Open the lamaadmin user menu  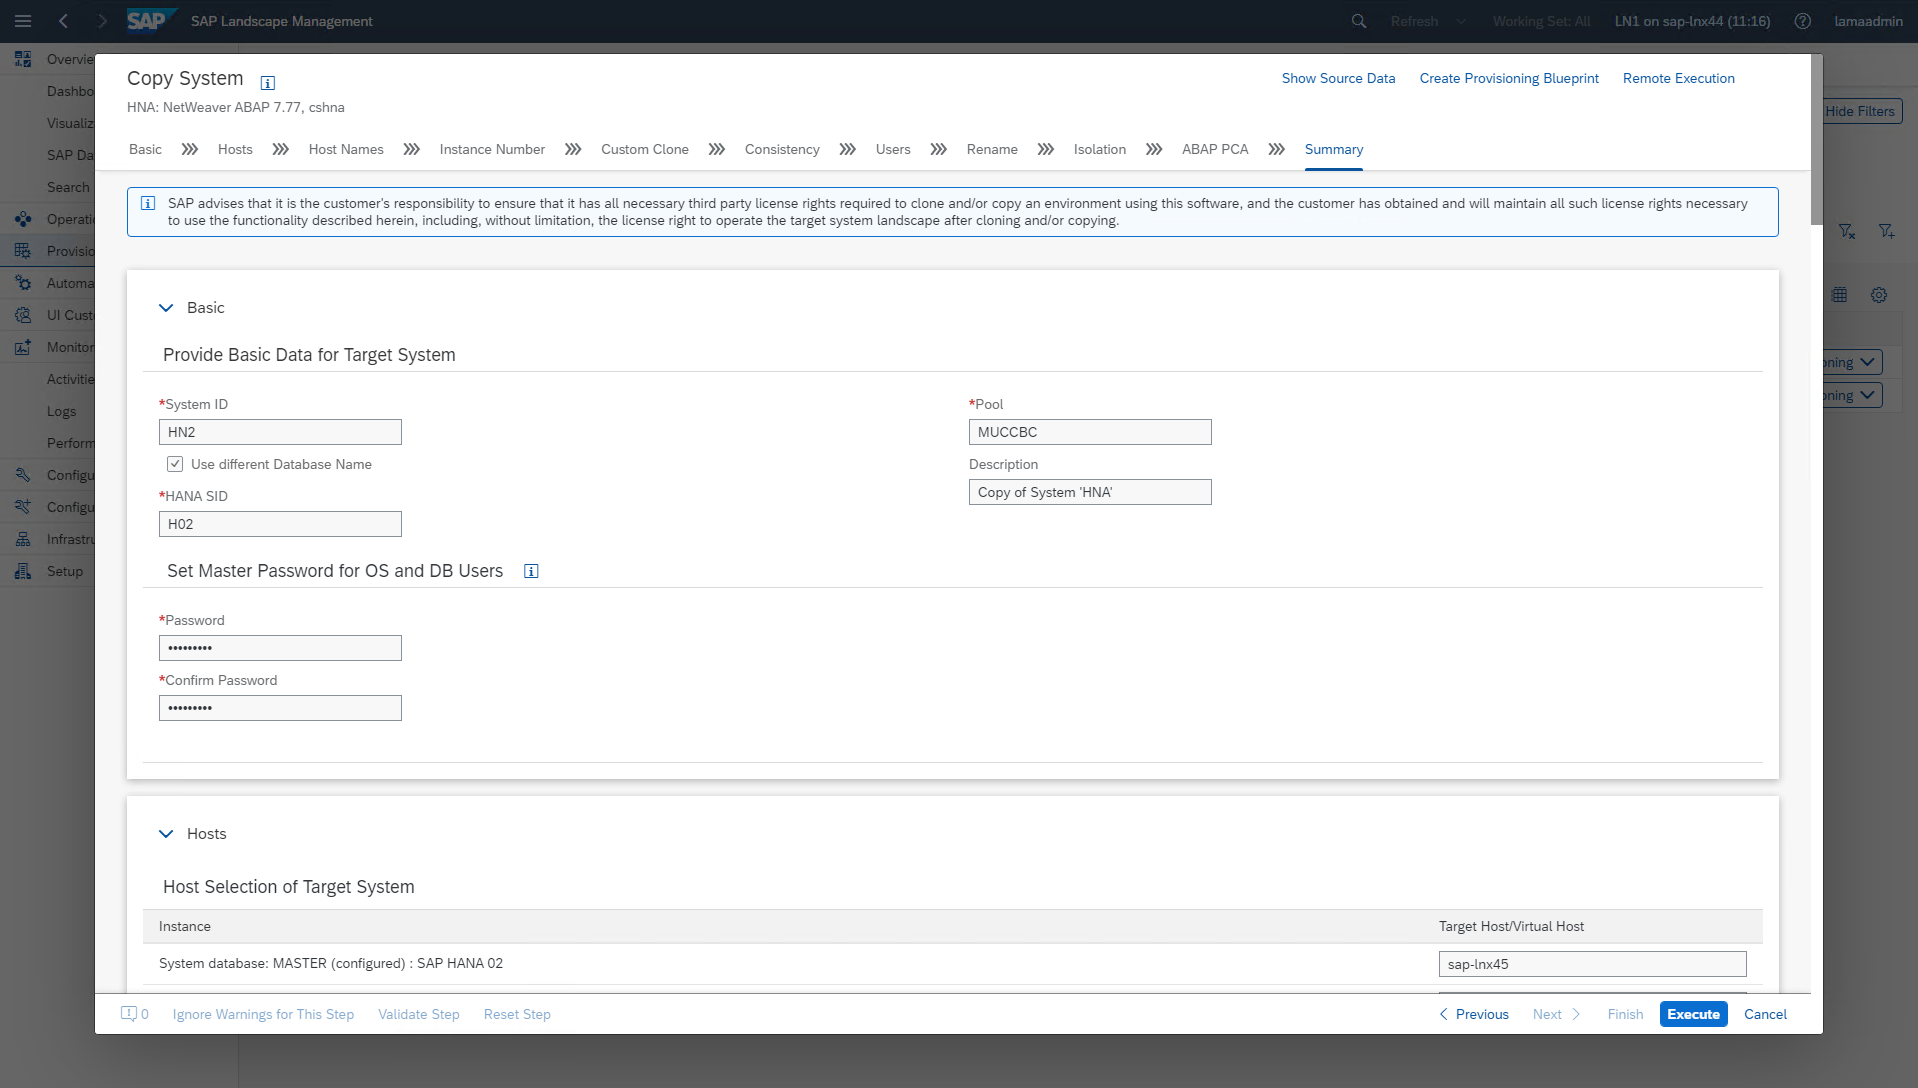[x=1868, y=21]
